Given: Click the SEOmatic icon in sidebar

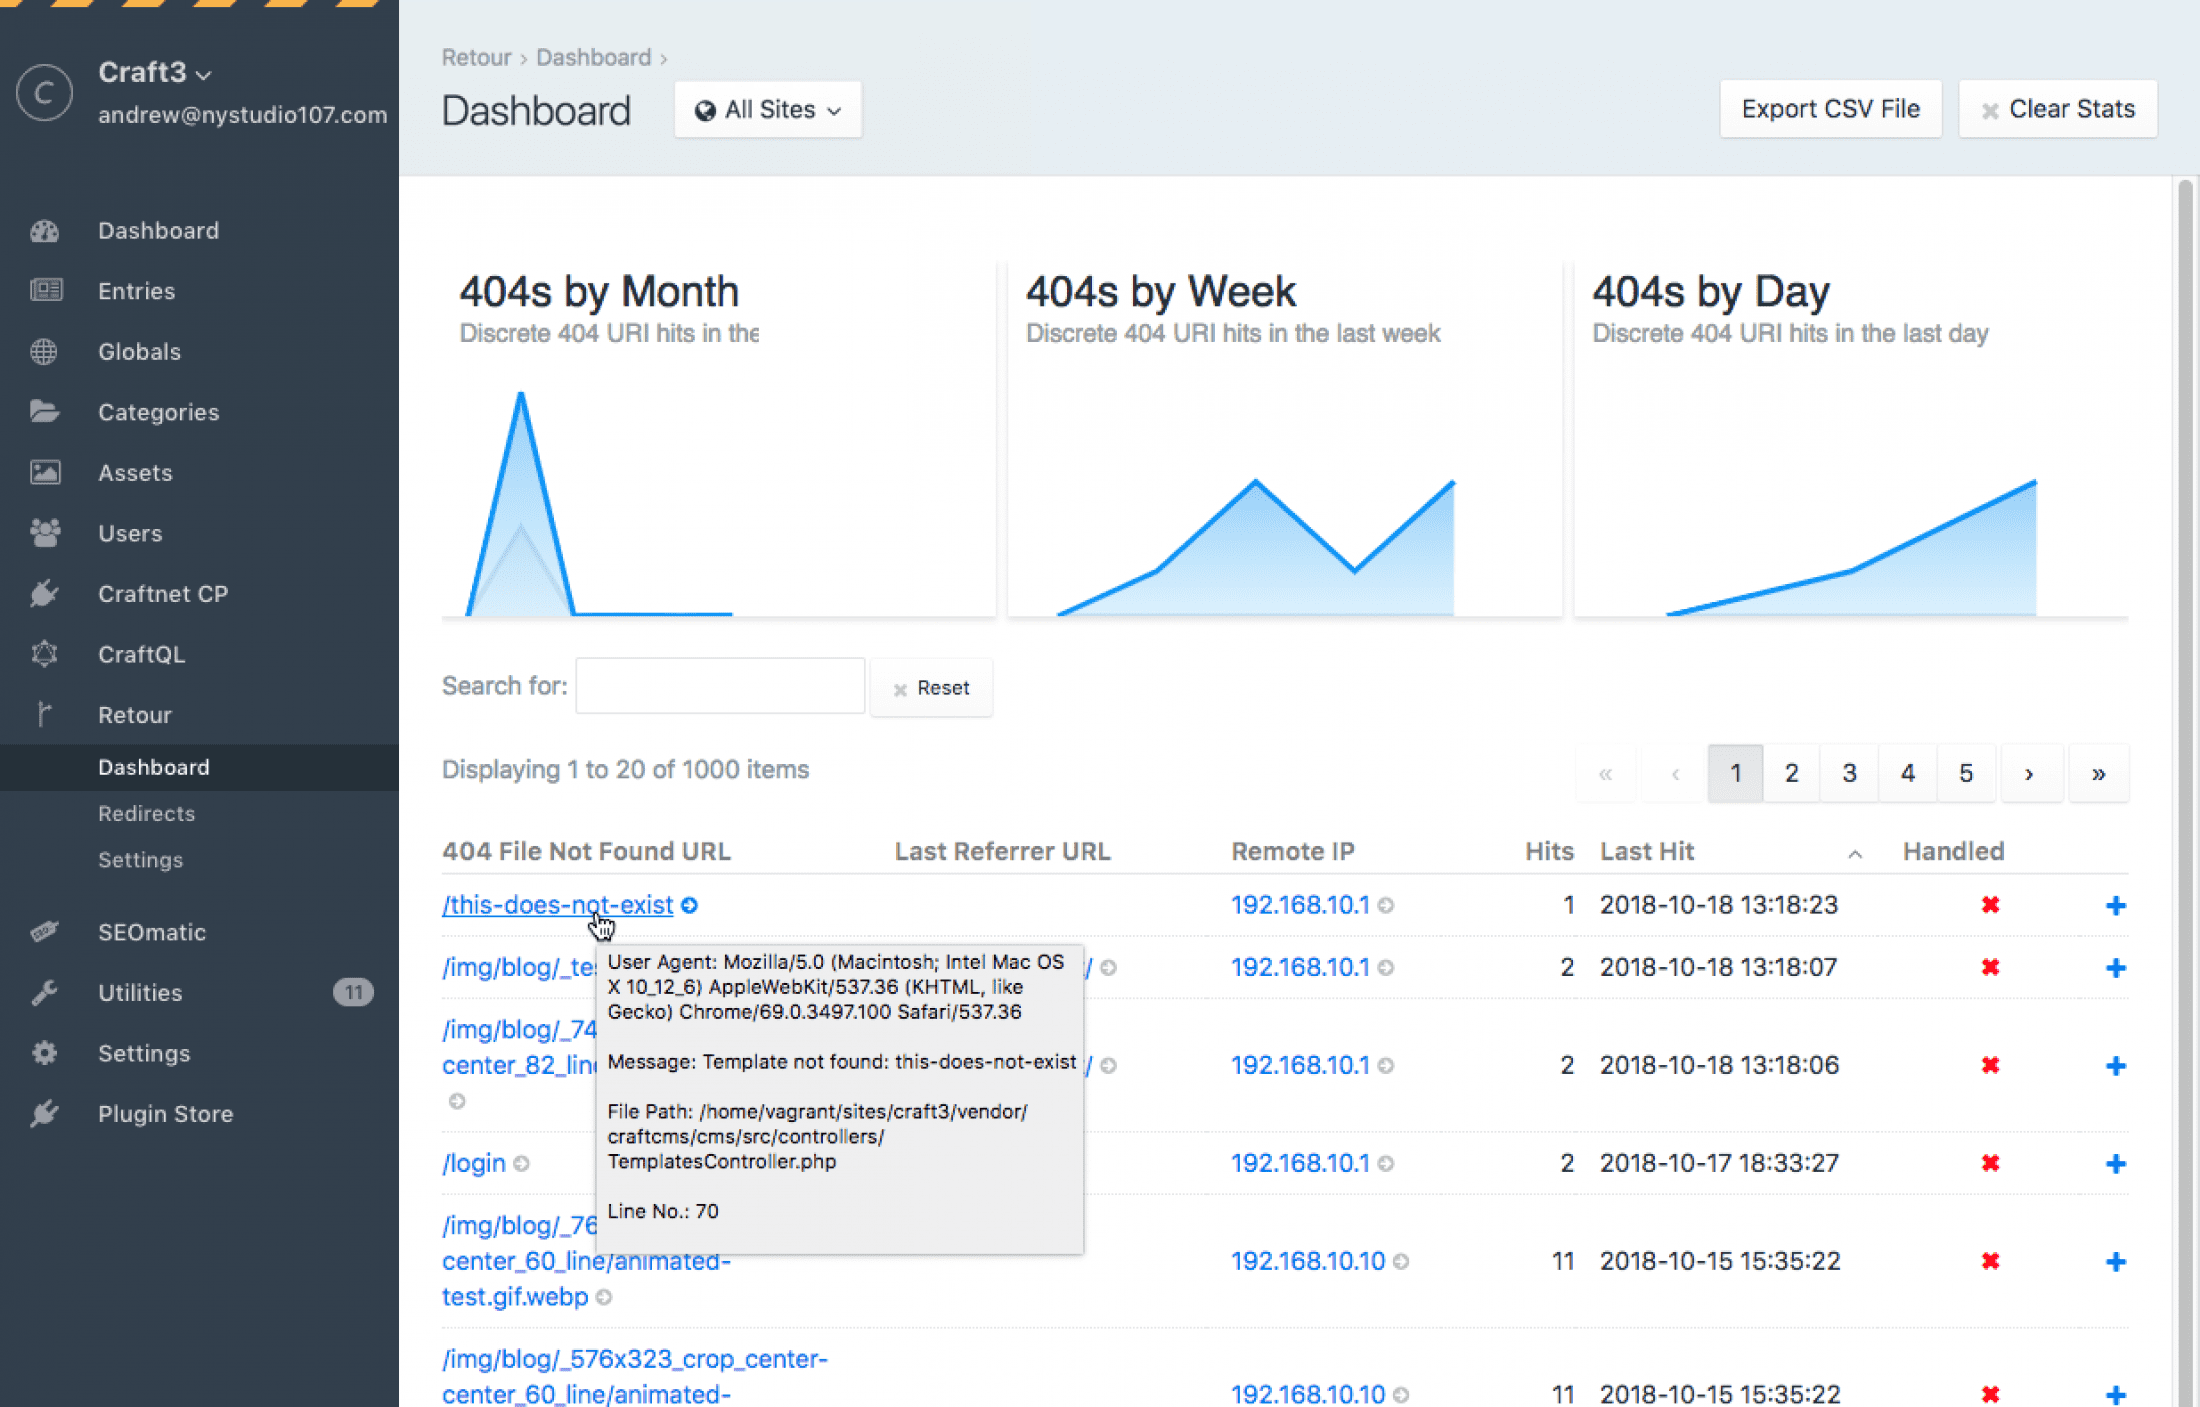Looking at the screenshot, I should point(44,932).
